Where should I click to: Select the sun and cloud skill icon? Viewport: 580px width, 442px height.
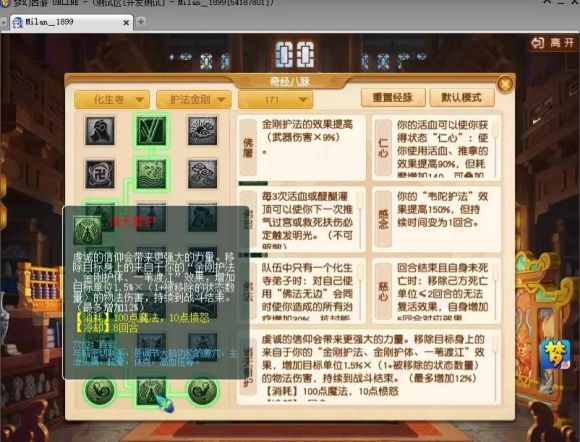tap(202, 131)
